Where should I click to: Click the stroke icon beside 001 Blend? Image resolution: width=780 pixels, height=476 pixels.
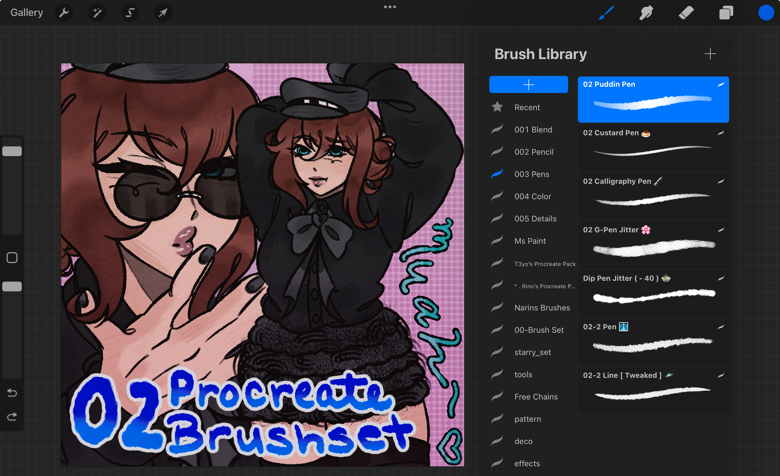click(x=497, y=129)
